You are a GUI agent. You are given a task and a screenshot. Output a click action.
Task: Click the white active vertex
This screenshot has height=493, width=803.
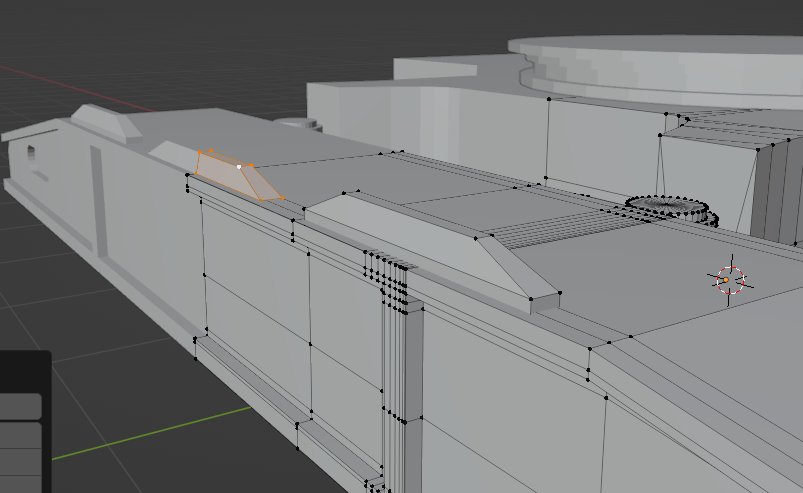(239, 167)
